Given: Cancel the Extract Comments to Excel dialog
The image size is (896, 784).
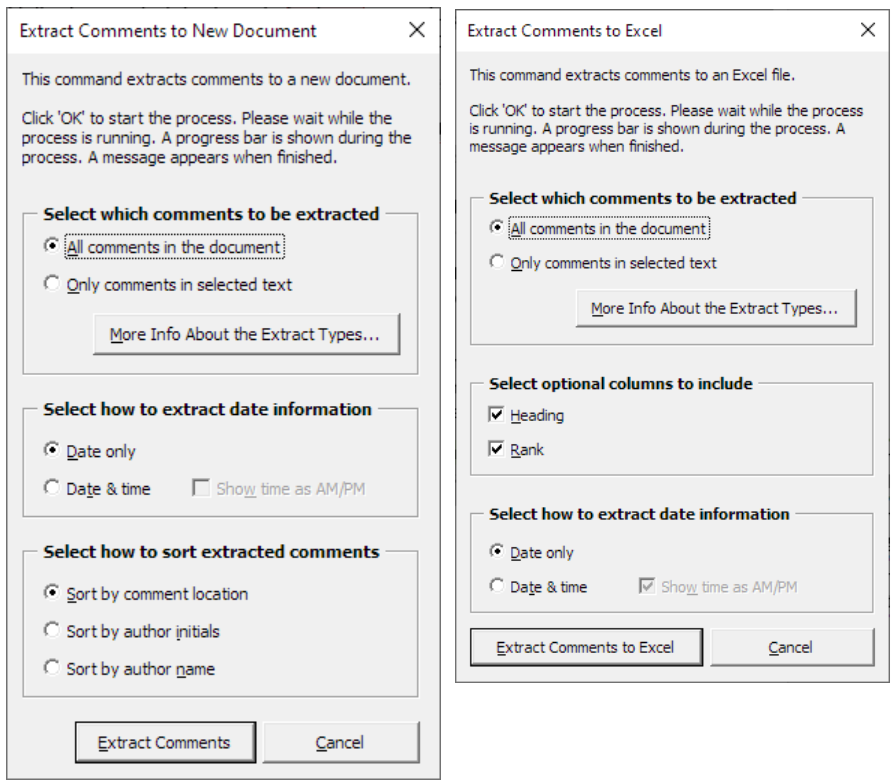Looking at the screenshot, I should (x=792, y=647).
